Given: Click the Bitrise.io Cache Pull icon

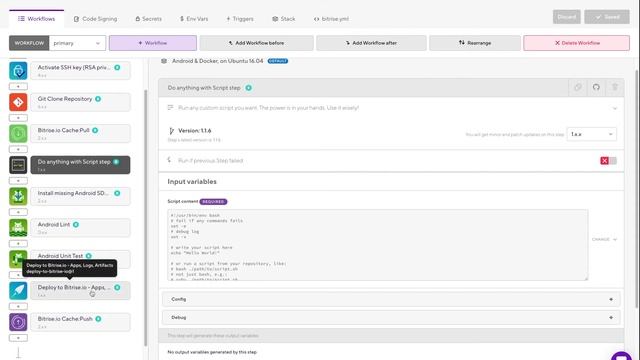Looking at the screenshot, I should click(x=18, y=133).
